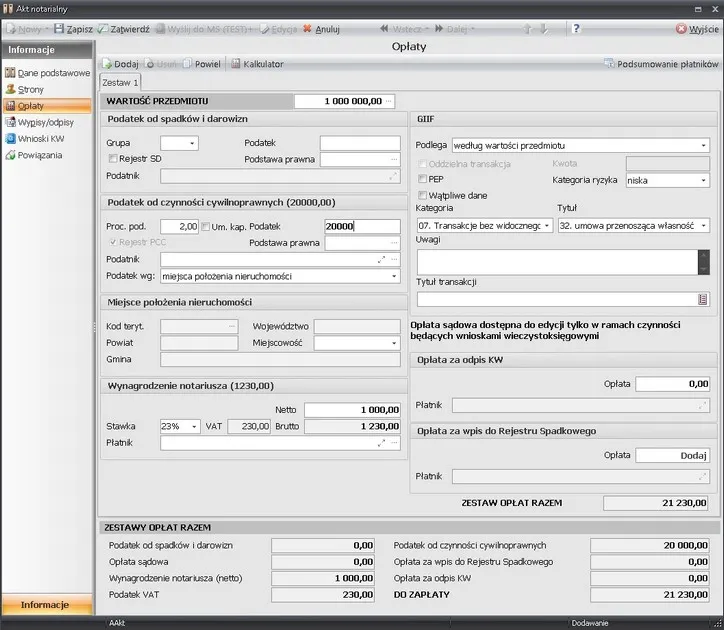Click the Netto amount input field

(x=351, y=410)
